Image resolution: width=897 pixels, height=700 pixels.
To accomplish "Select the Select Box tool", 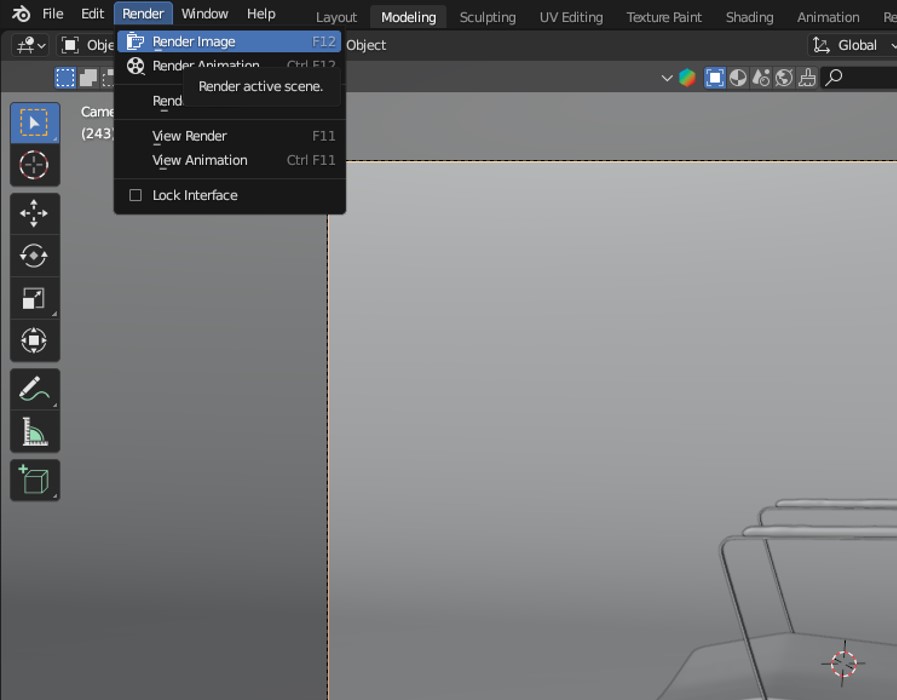I will (x=34, y=123).
